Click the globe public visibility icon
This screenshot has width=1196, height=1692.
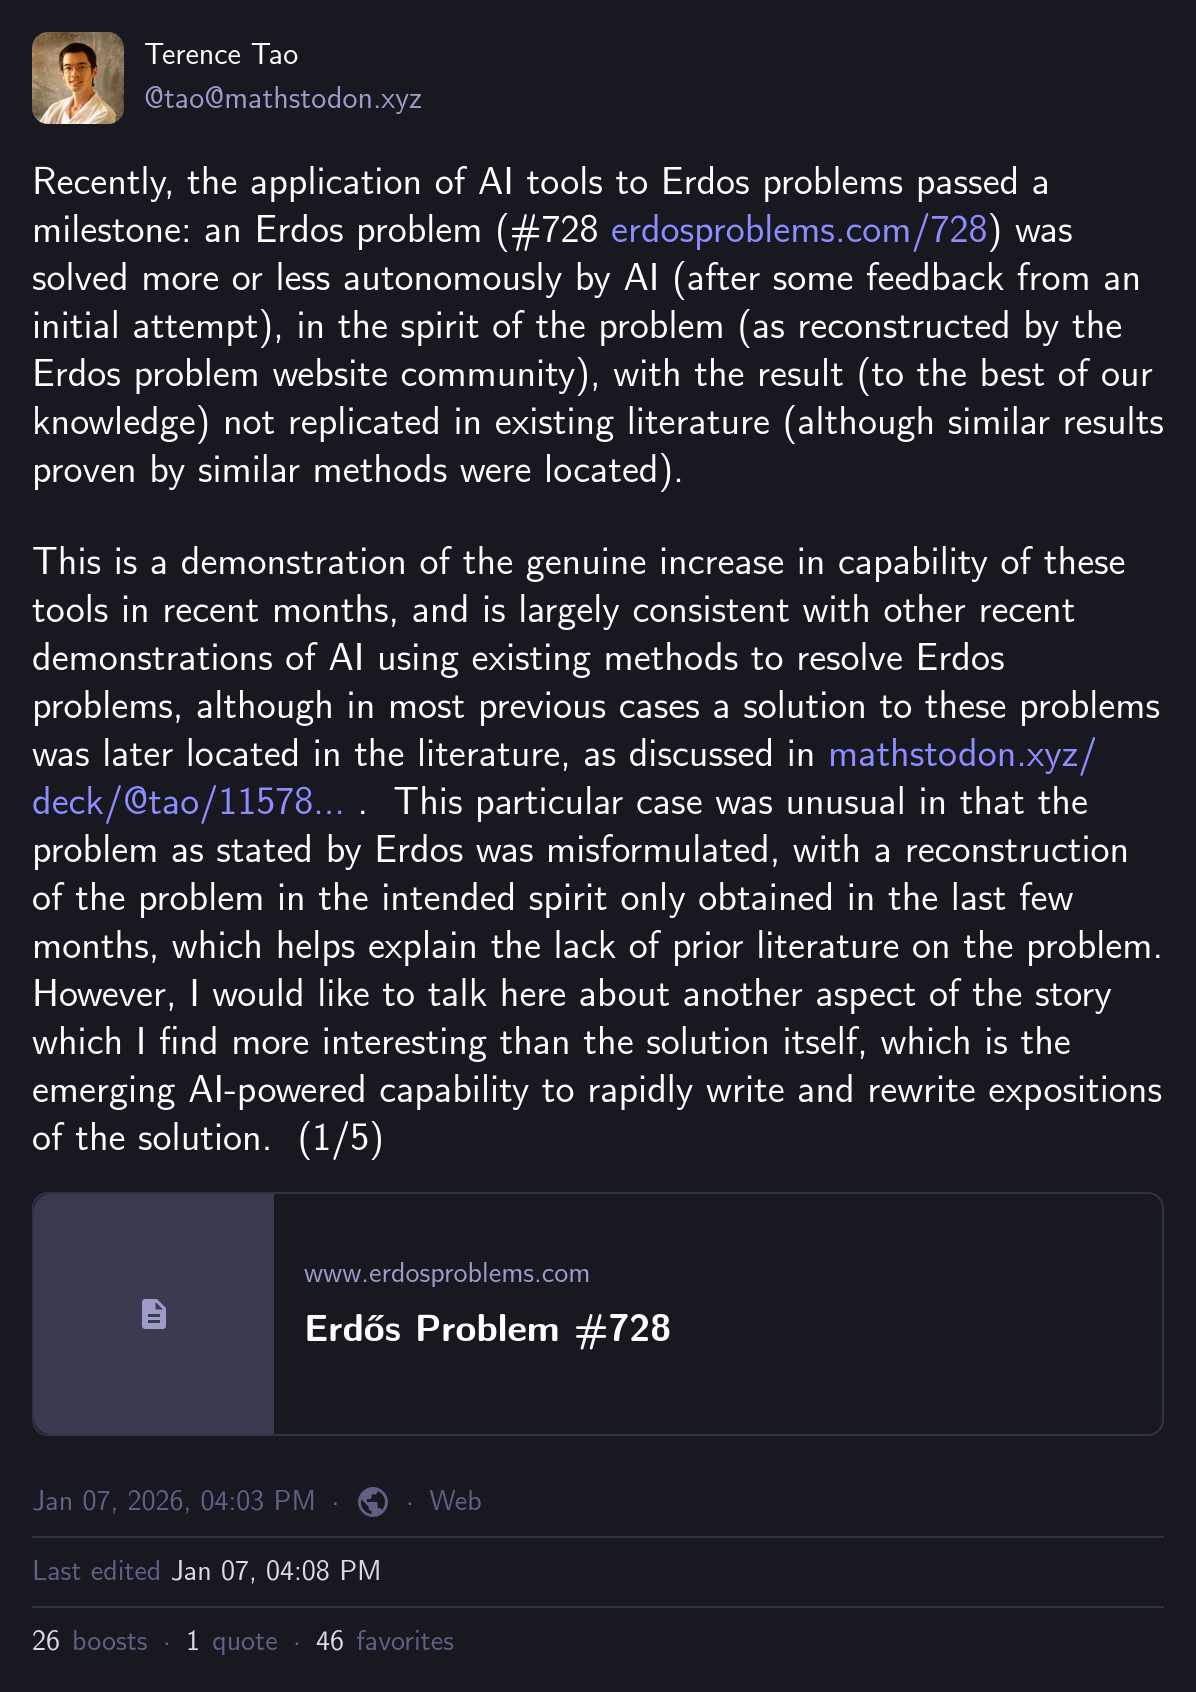click(373, 1502)
